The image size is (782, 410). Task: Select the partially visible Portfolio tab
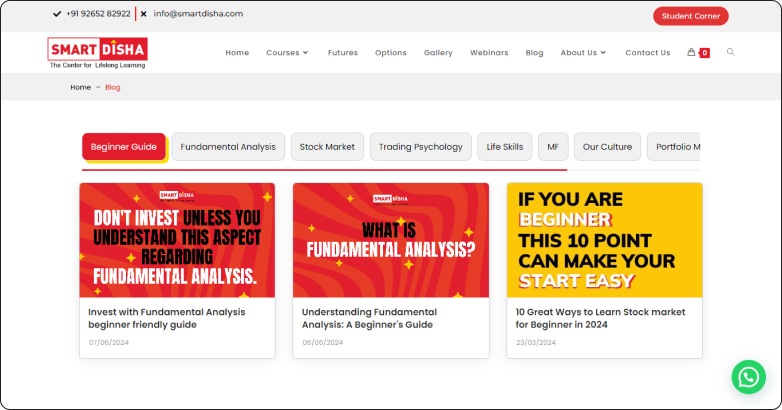[674, 147]
